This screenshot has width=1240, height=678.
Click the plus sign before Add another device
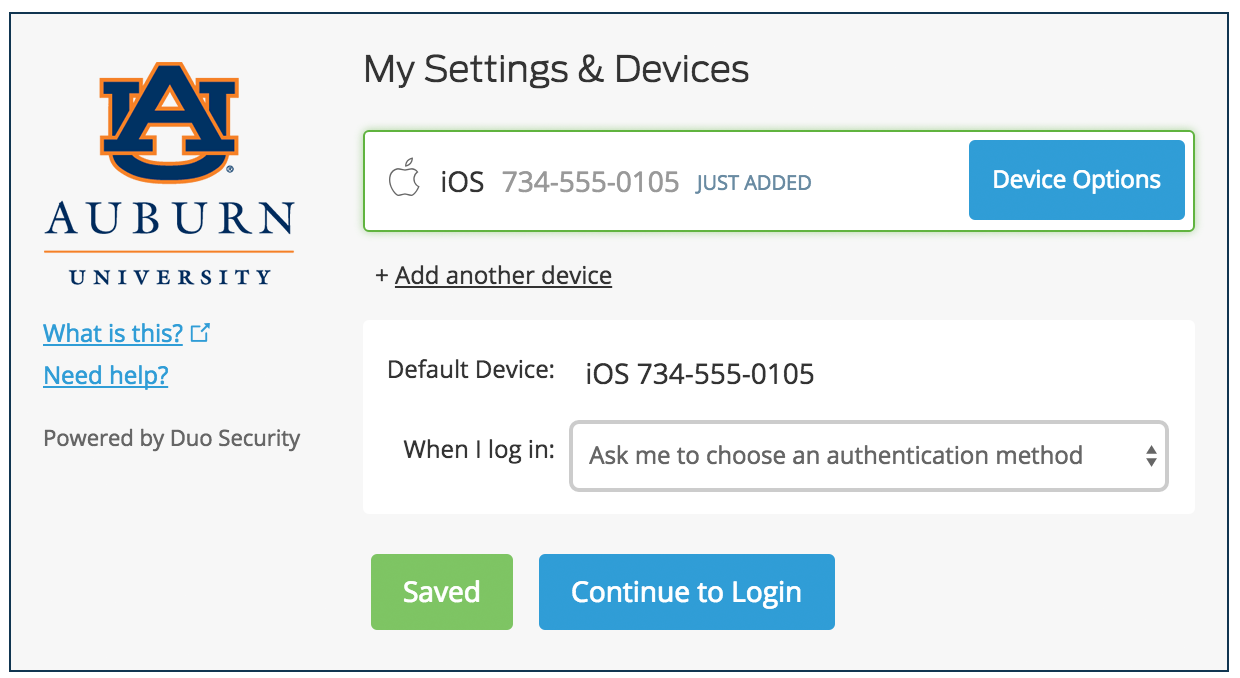[x=381, y=275]
